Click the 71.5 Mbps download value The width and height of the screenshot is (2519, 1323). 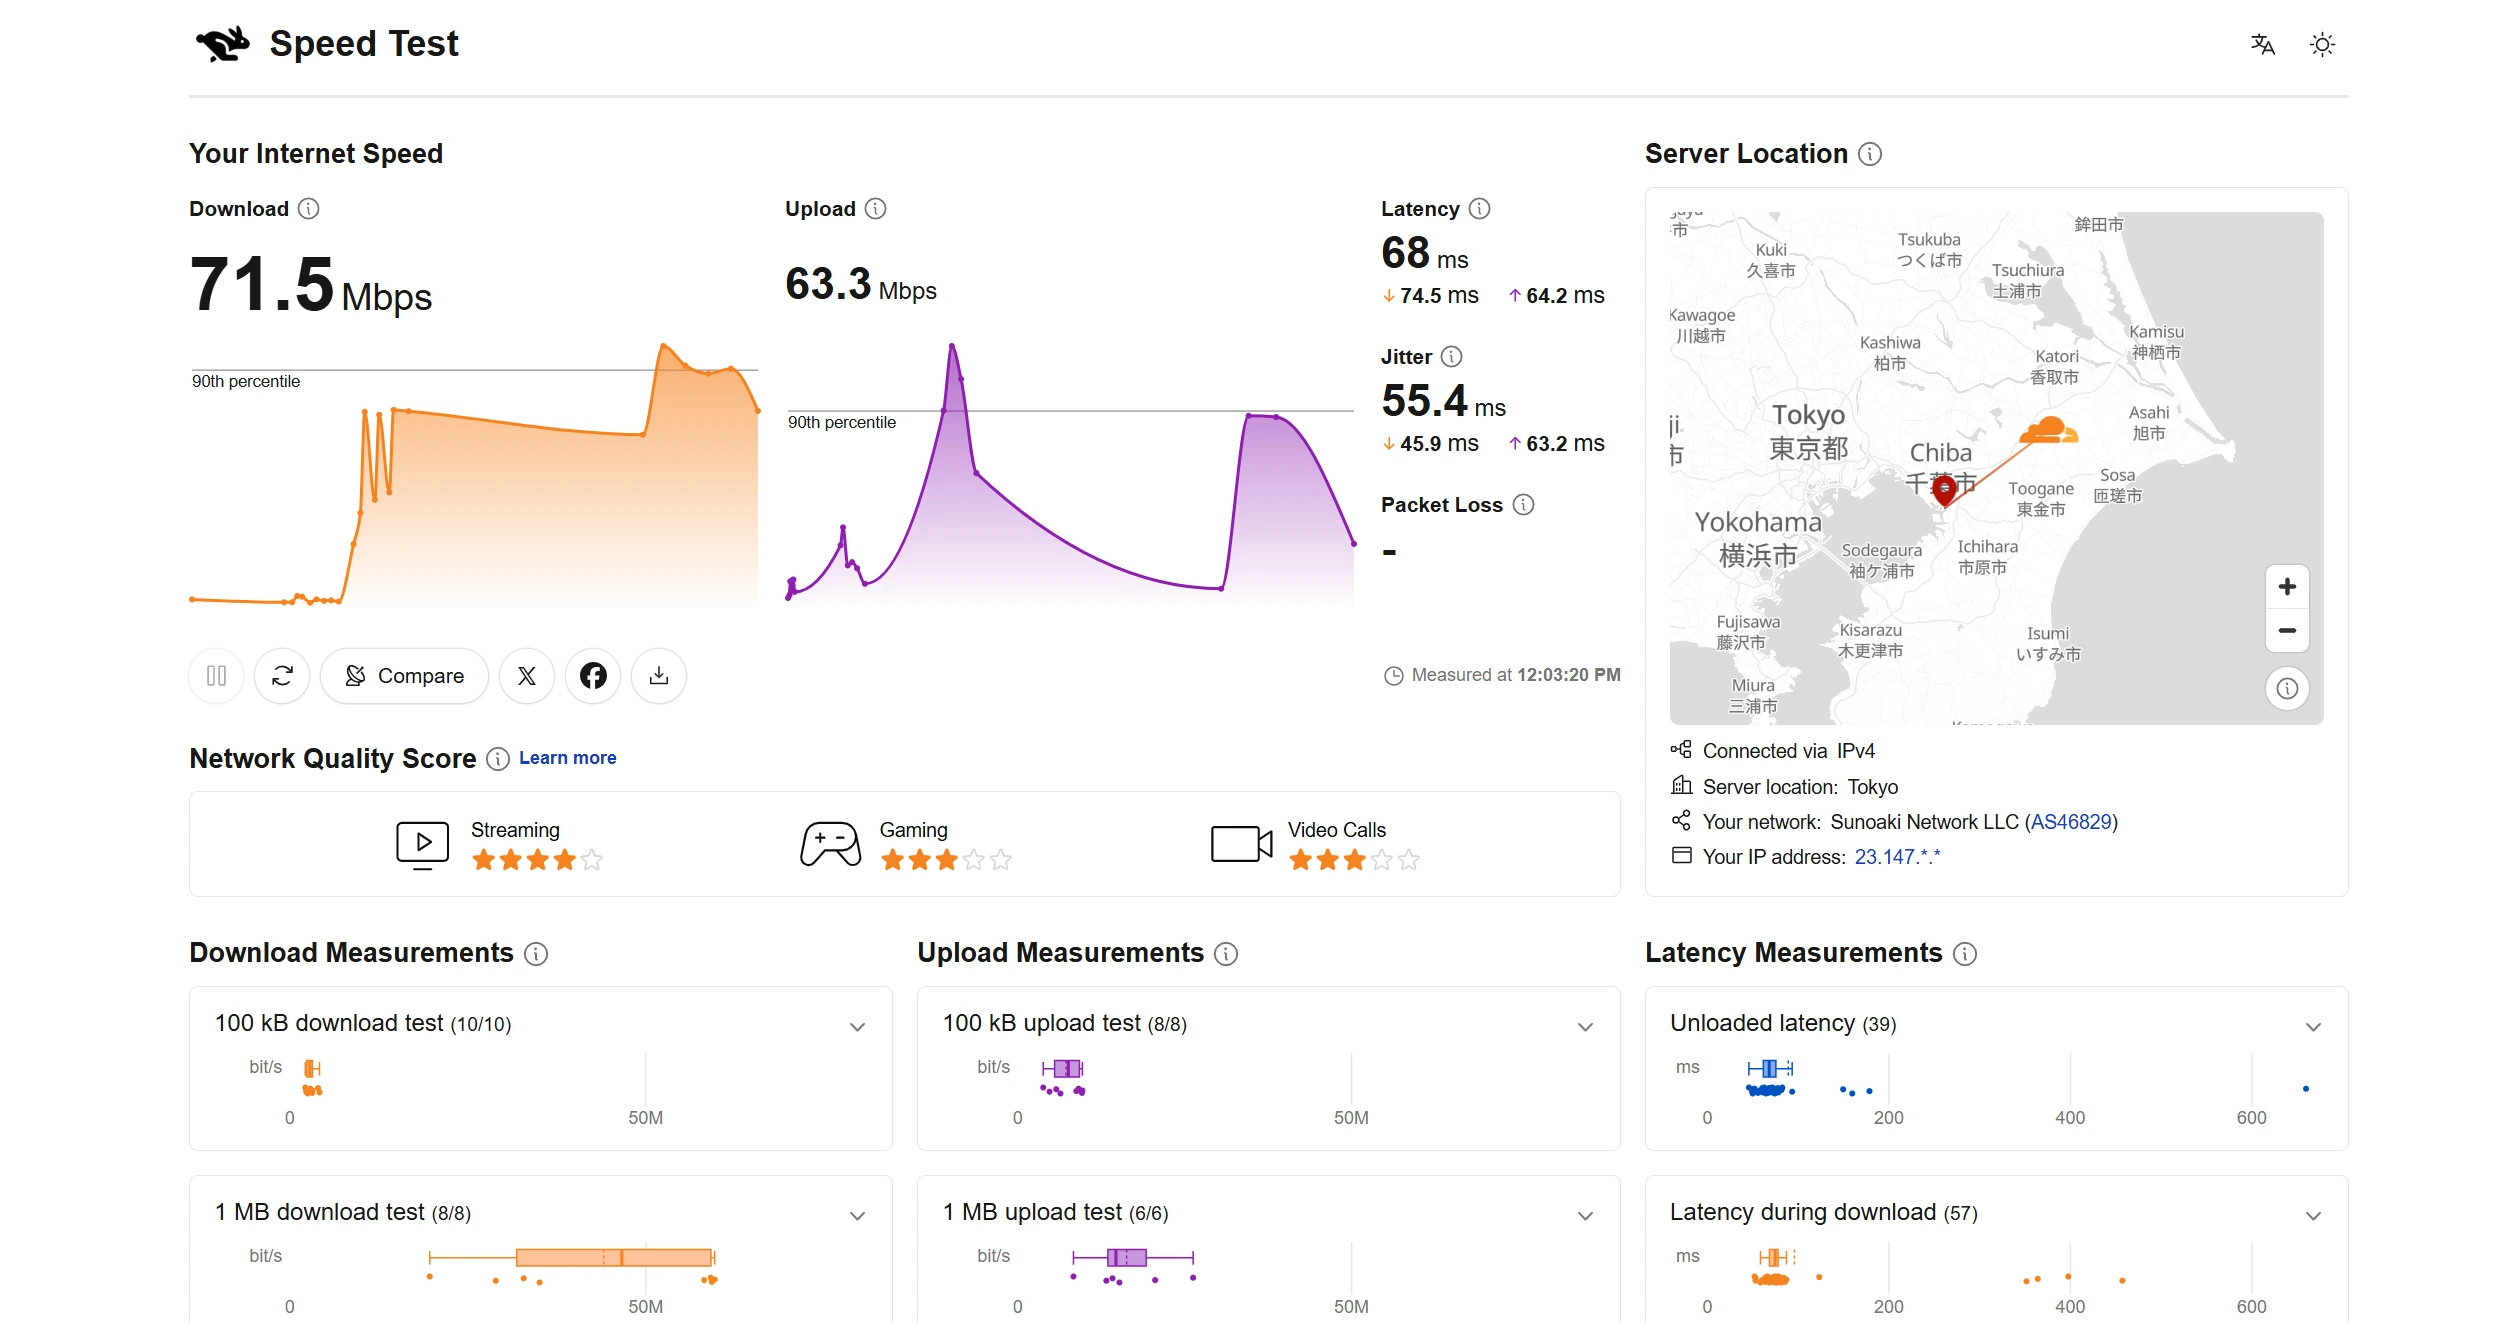coord(311,284)
